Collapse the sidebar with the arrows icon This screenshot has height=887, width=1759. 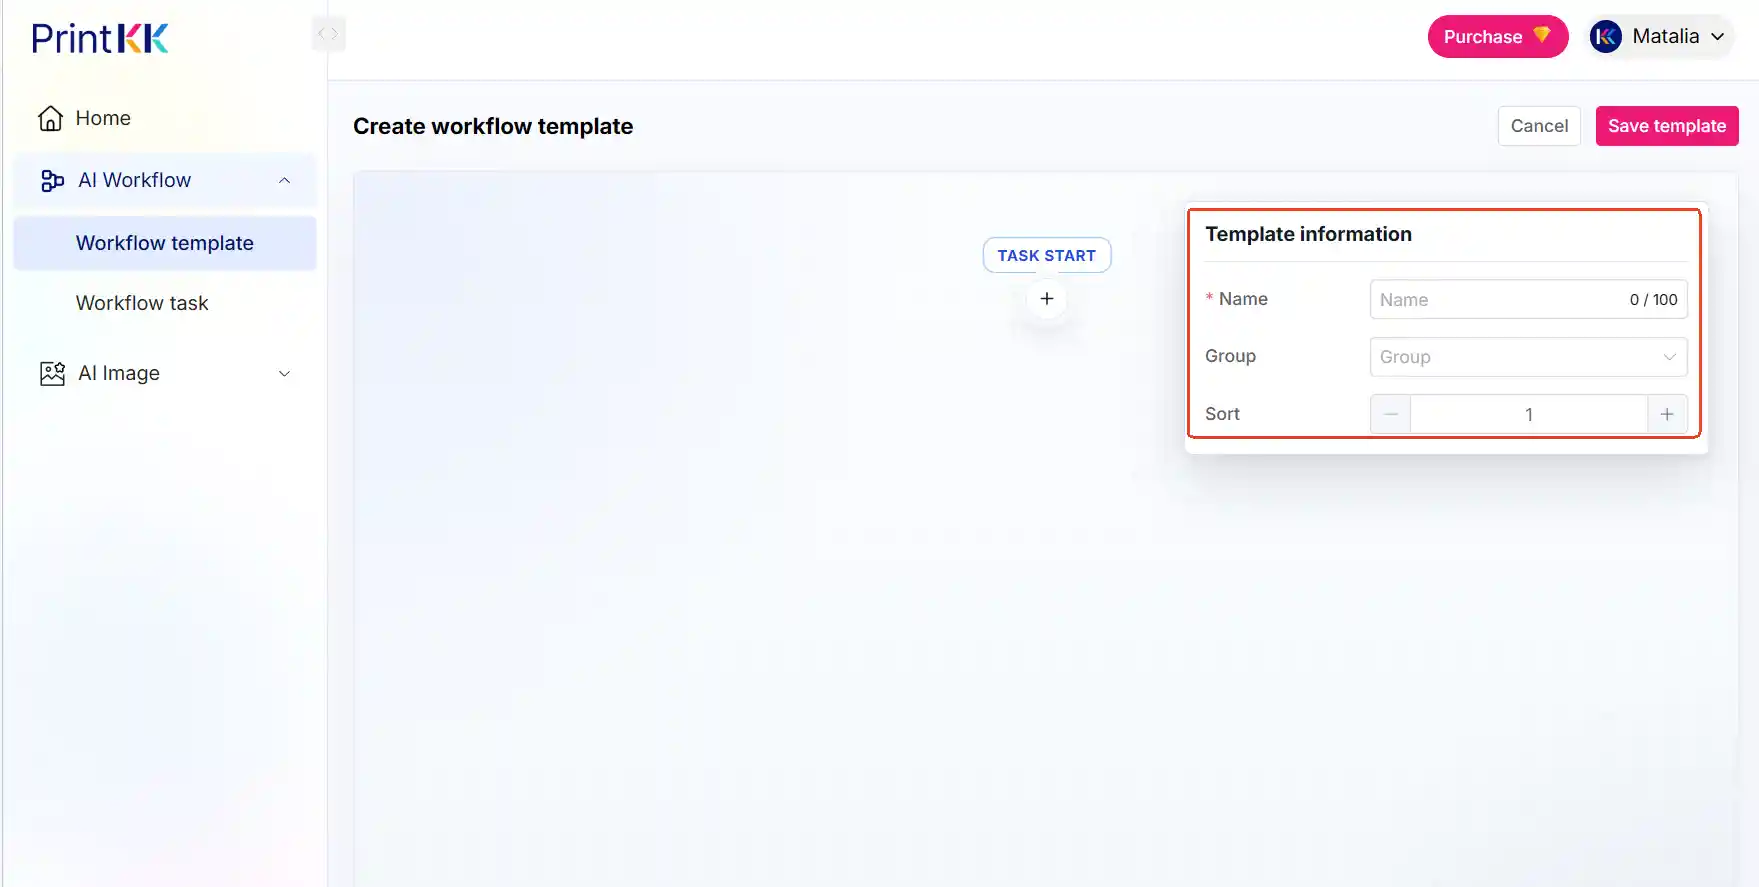pyautogui.click(x=328, y=34)
